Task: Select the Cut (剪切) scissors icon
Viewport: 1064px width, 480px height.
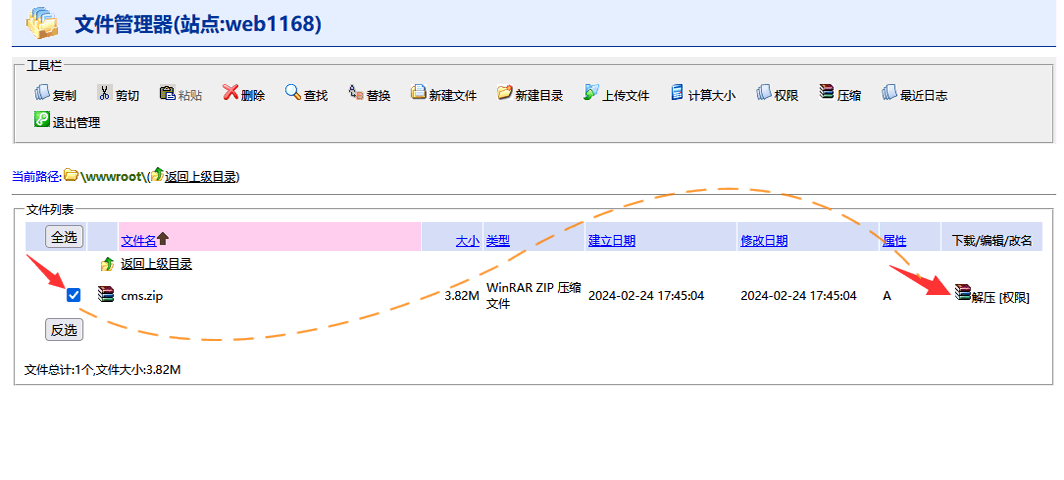Action: coord(104,93)
